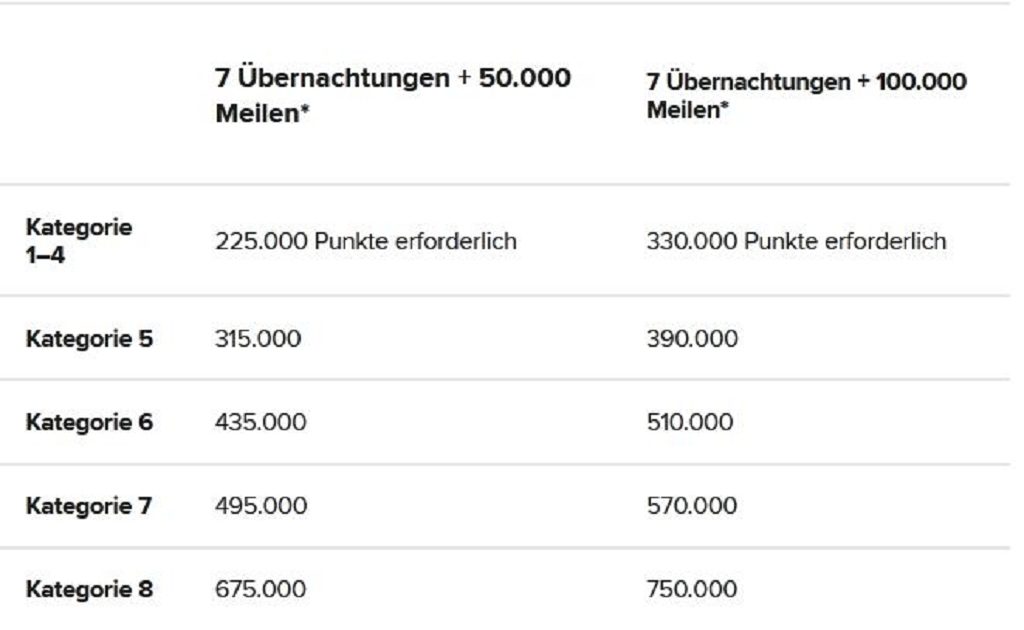Viewport: 1024px width, 630px height.
Task: Click the 7 Übernachtungen + 100.000 Meilen header
Action: tap(806, 95)
